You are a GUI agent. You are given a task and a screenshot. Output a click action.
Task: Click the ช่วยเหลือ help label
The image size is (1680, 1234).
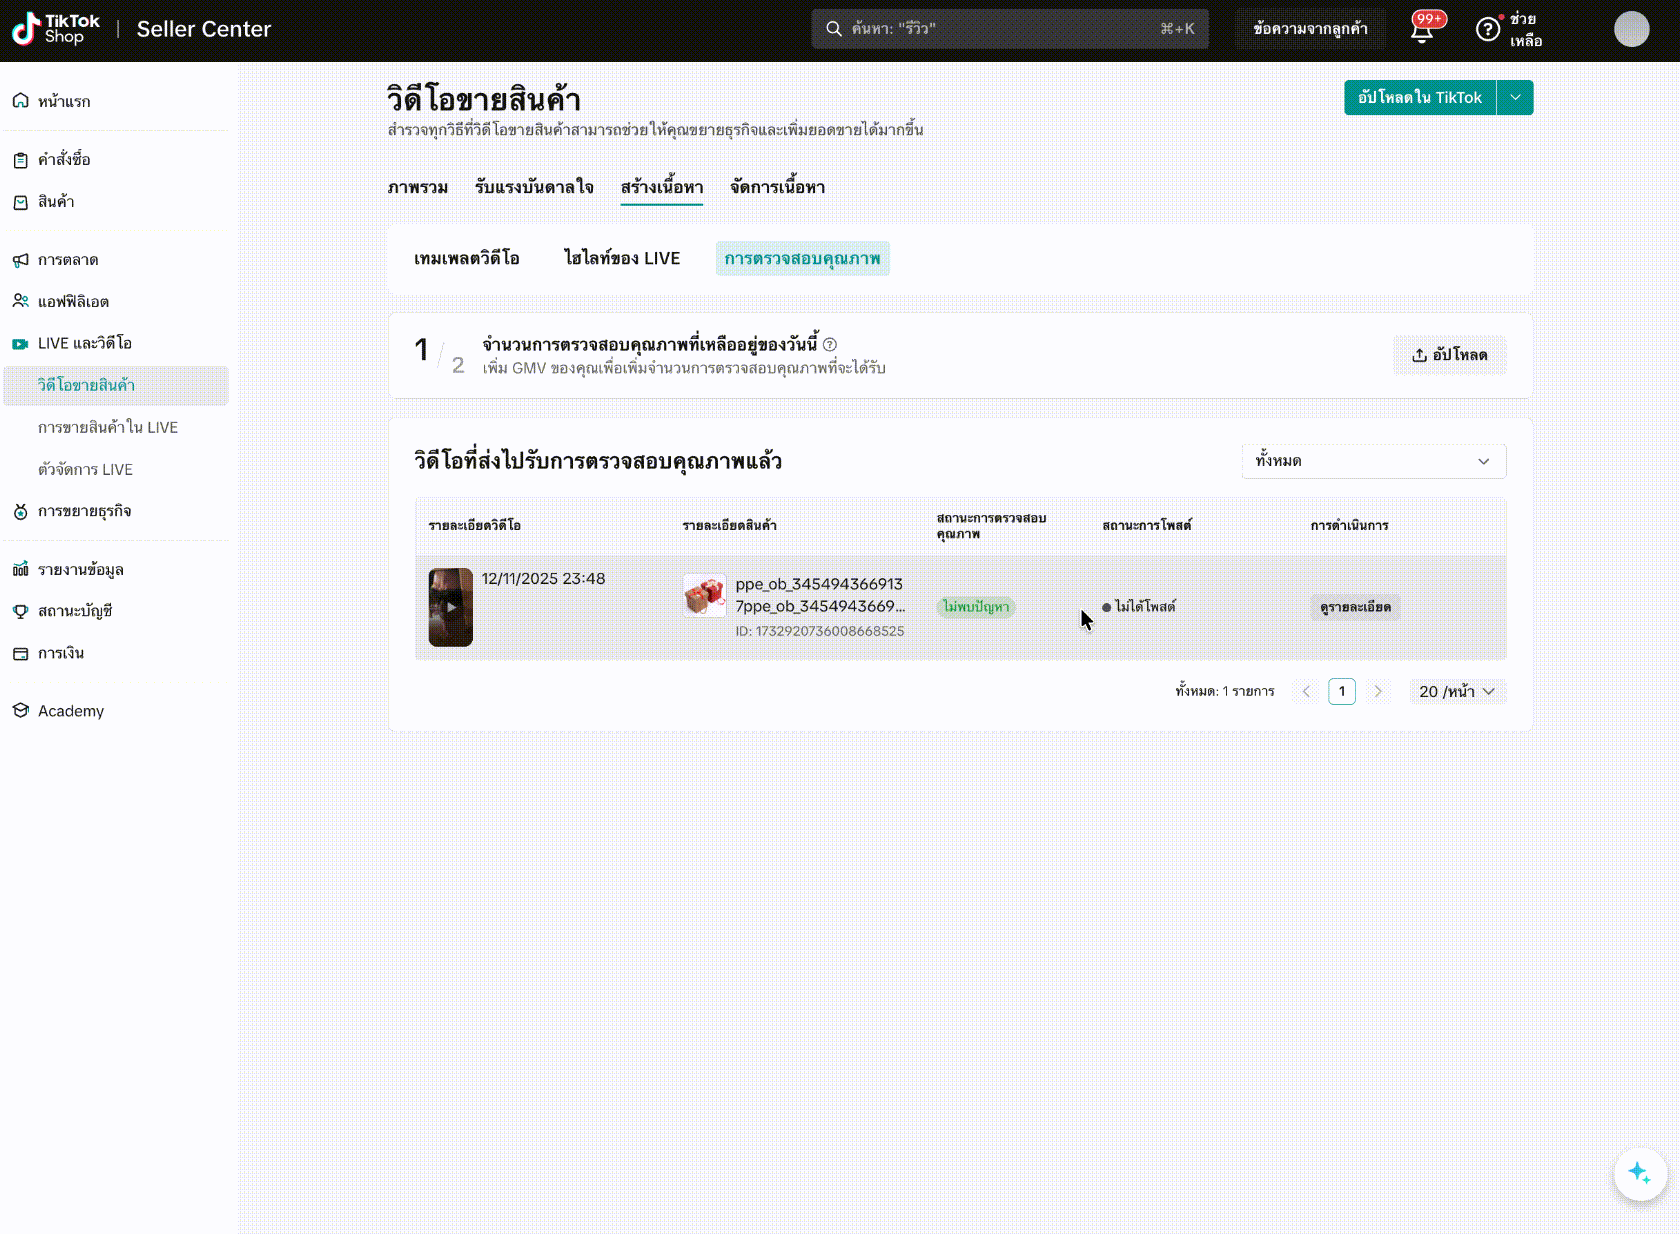1526,30
